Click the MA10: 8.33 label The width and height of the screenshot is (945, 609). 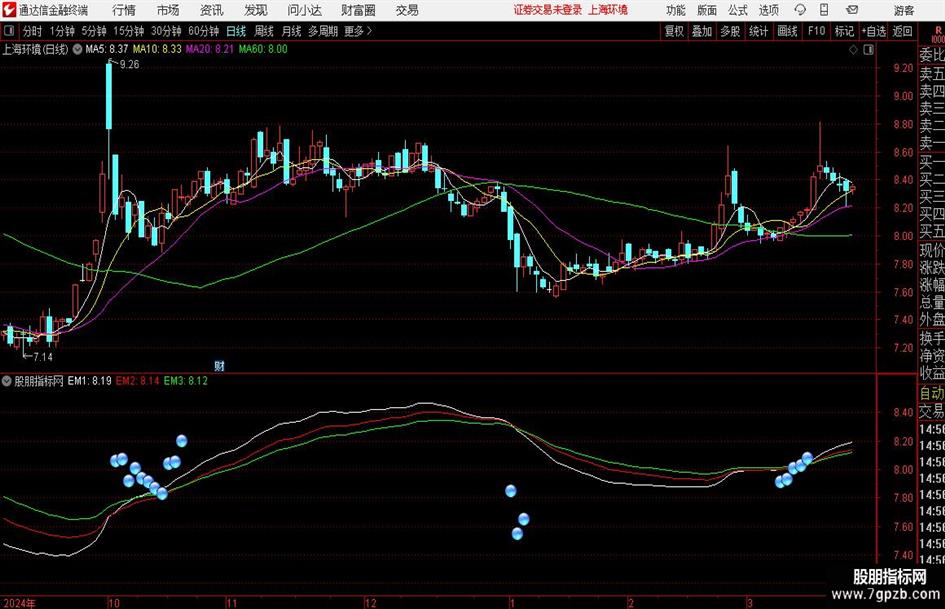157,49
